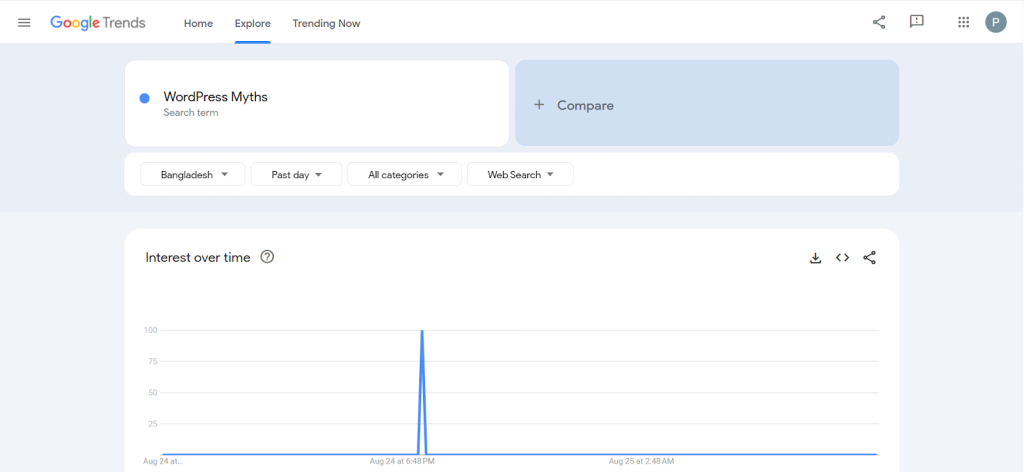The image size is (1024, 472).
Task: Click the Aug 25 at 2:48 AM axis label
Action: click(641, 462)
